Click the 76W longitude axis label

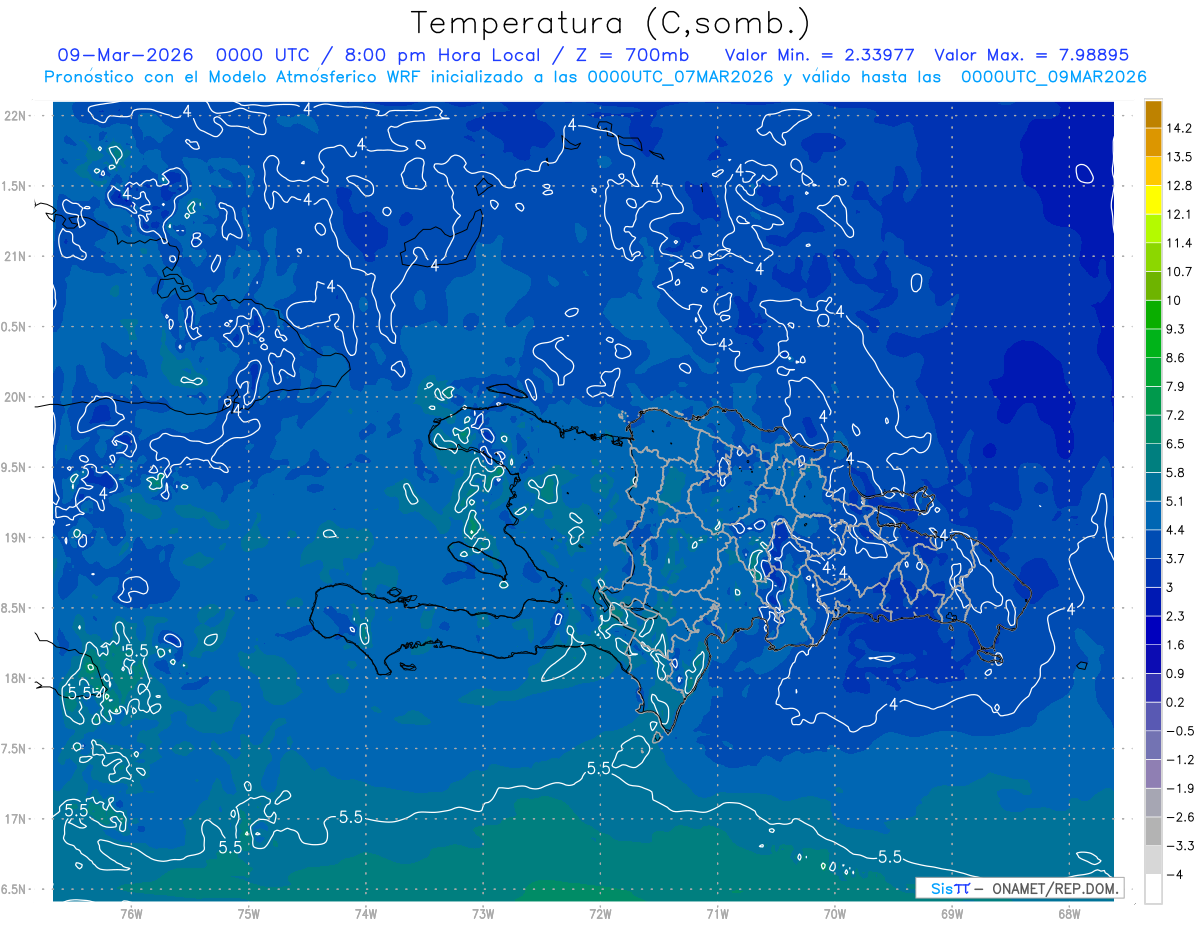click(x=131, y=914)
